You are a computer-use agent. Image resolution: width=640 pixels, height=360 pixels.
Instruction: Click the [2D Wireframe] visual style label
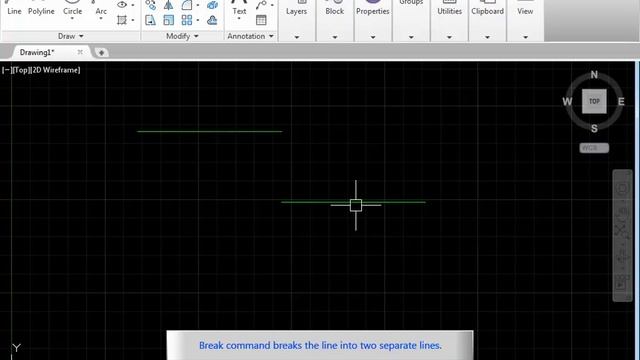click(56, 70)
